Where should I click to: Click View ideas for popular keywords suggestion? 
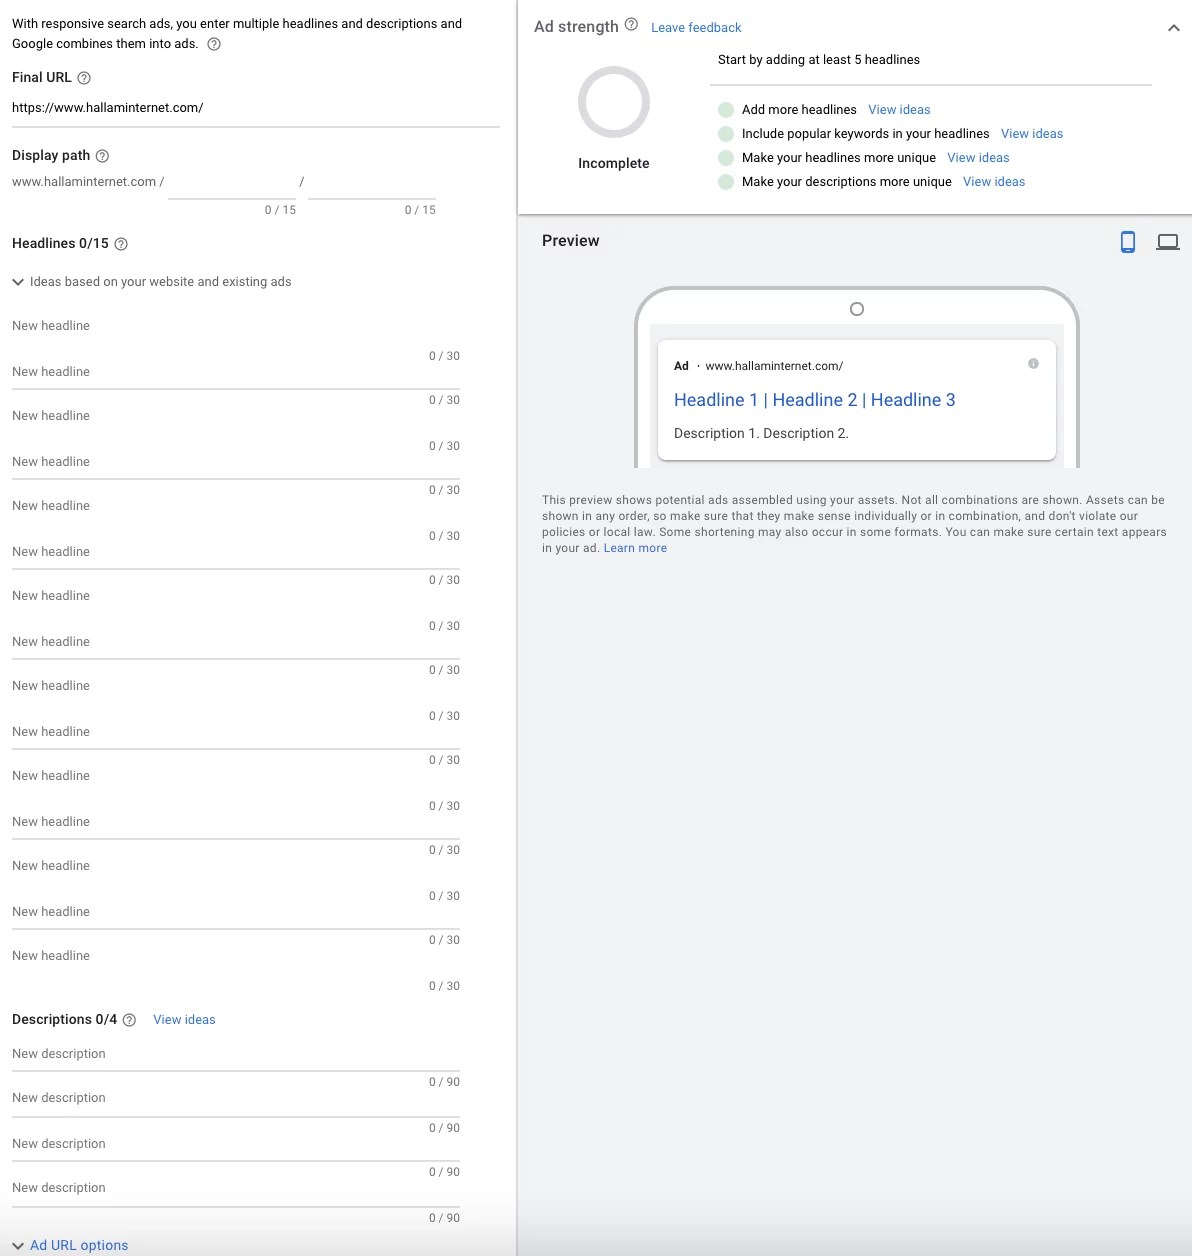(1031, 134)
